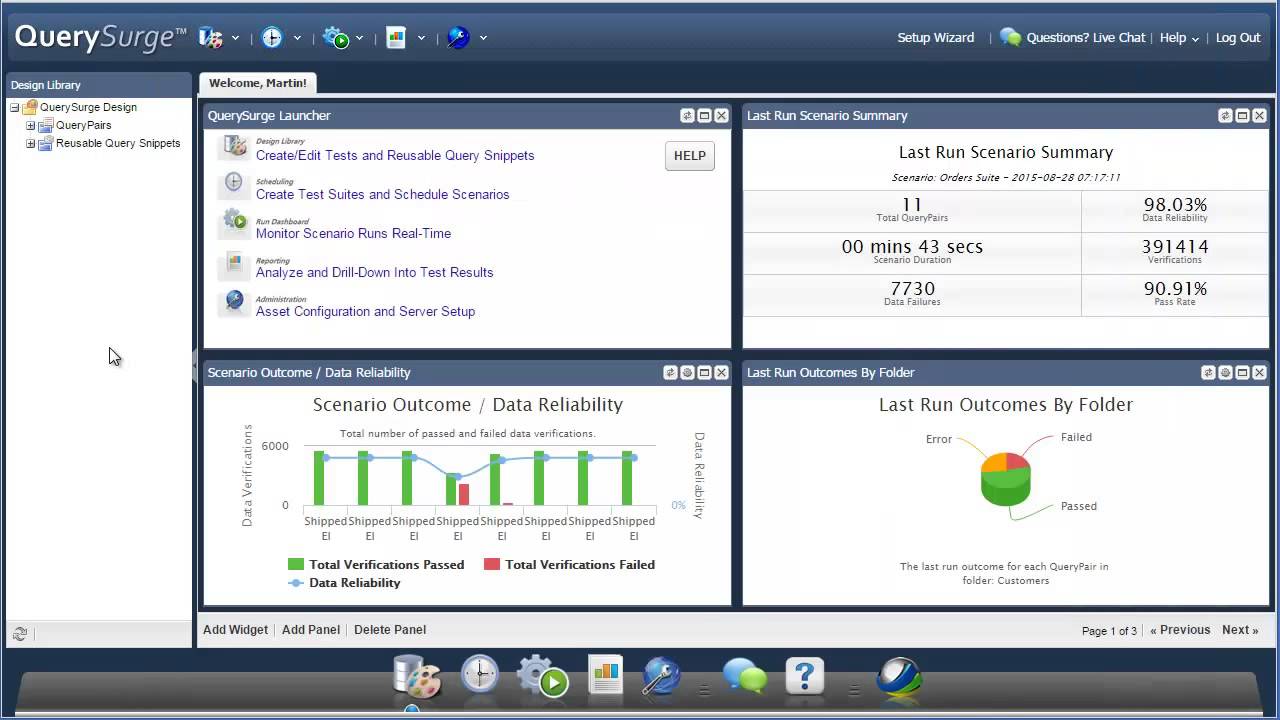
Task: Select Reusable Query Snippets folder in tree
Action: tap(118, 143)
